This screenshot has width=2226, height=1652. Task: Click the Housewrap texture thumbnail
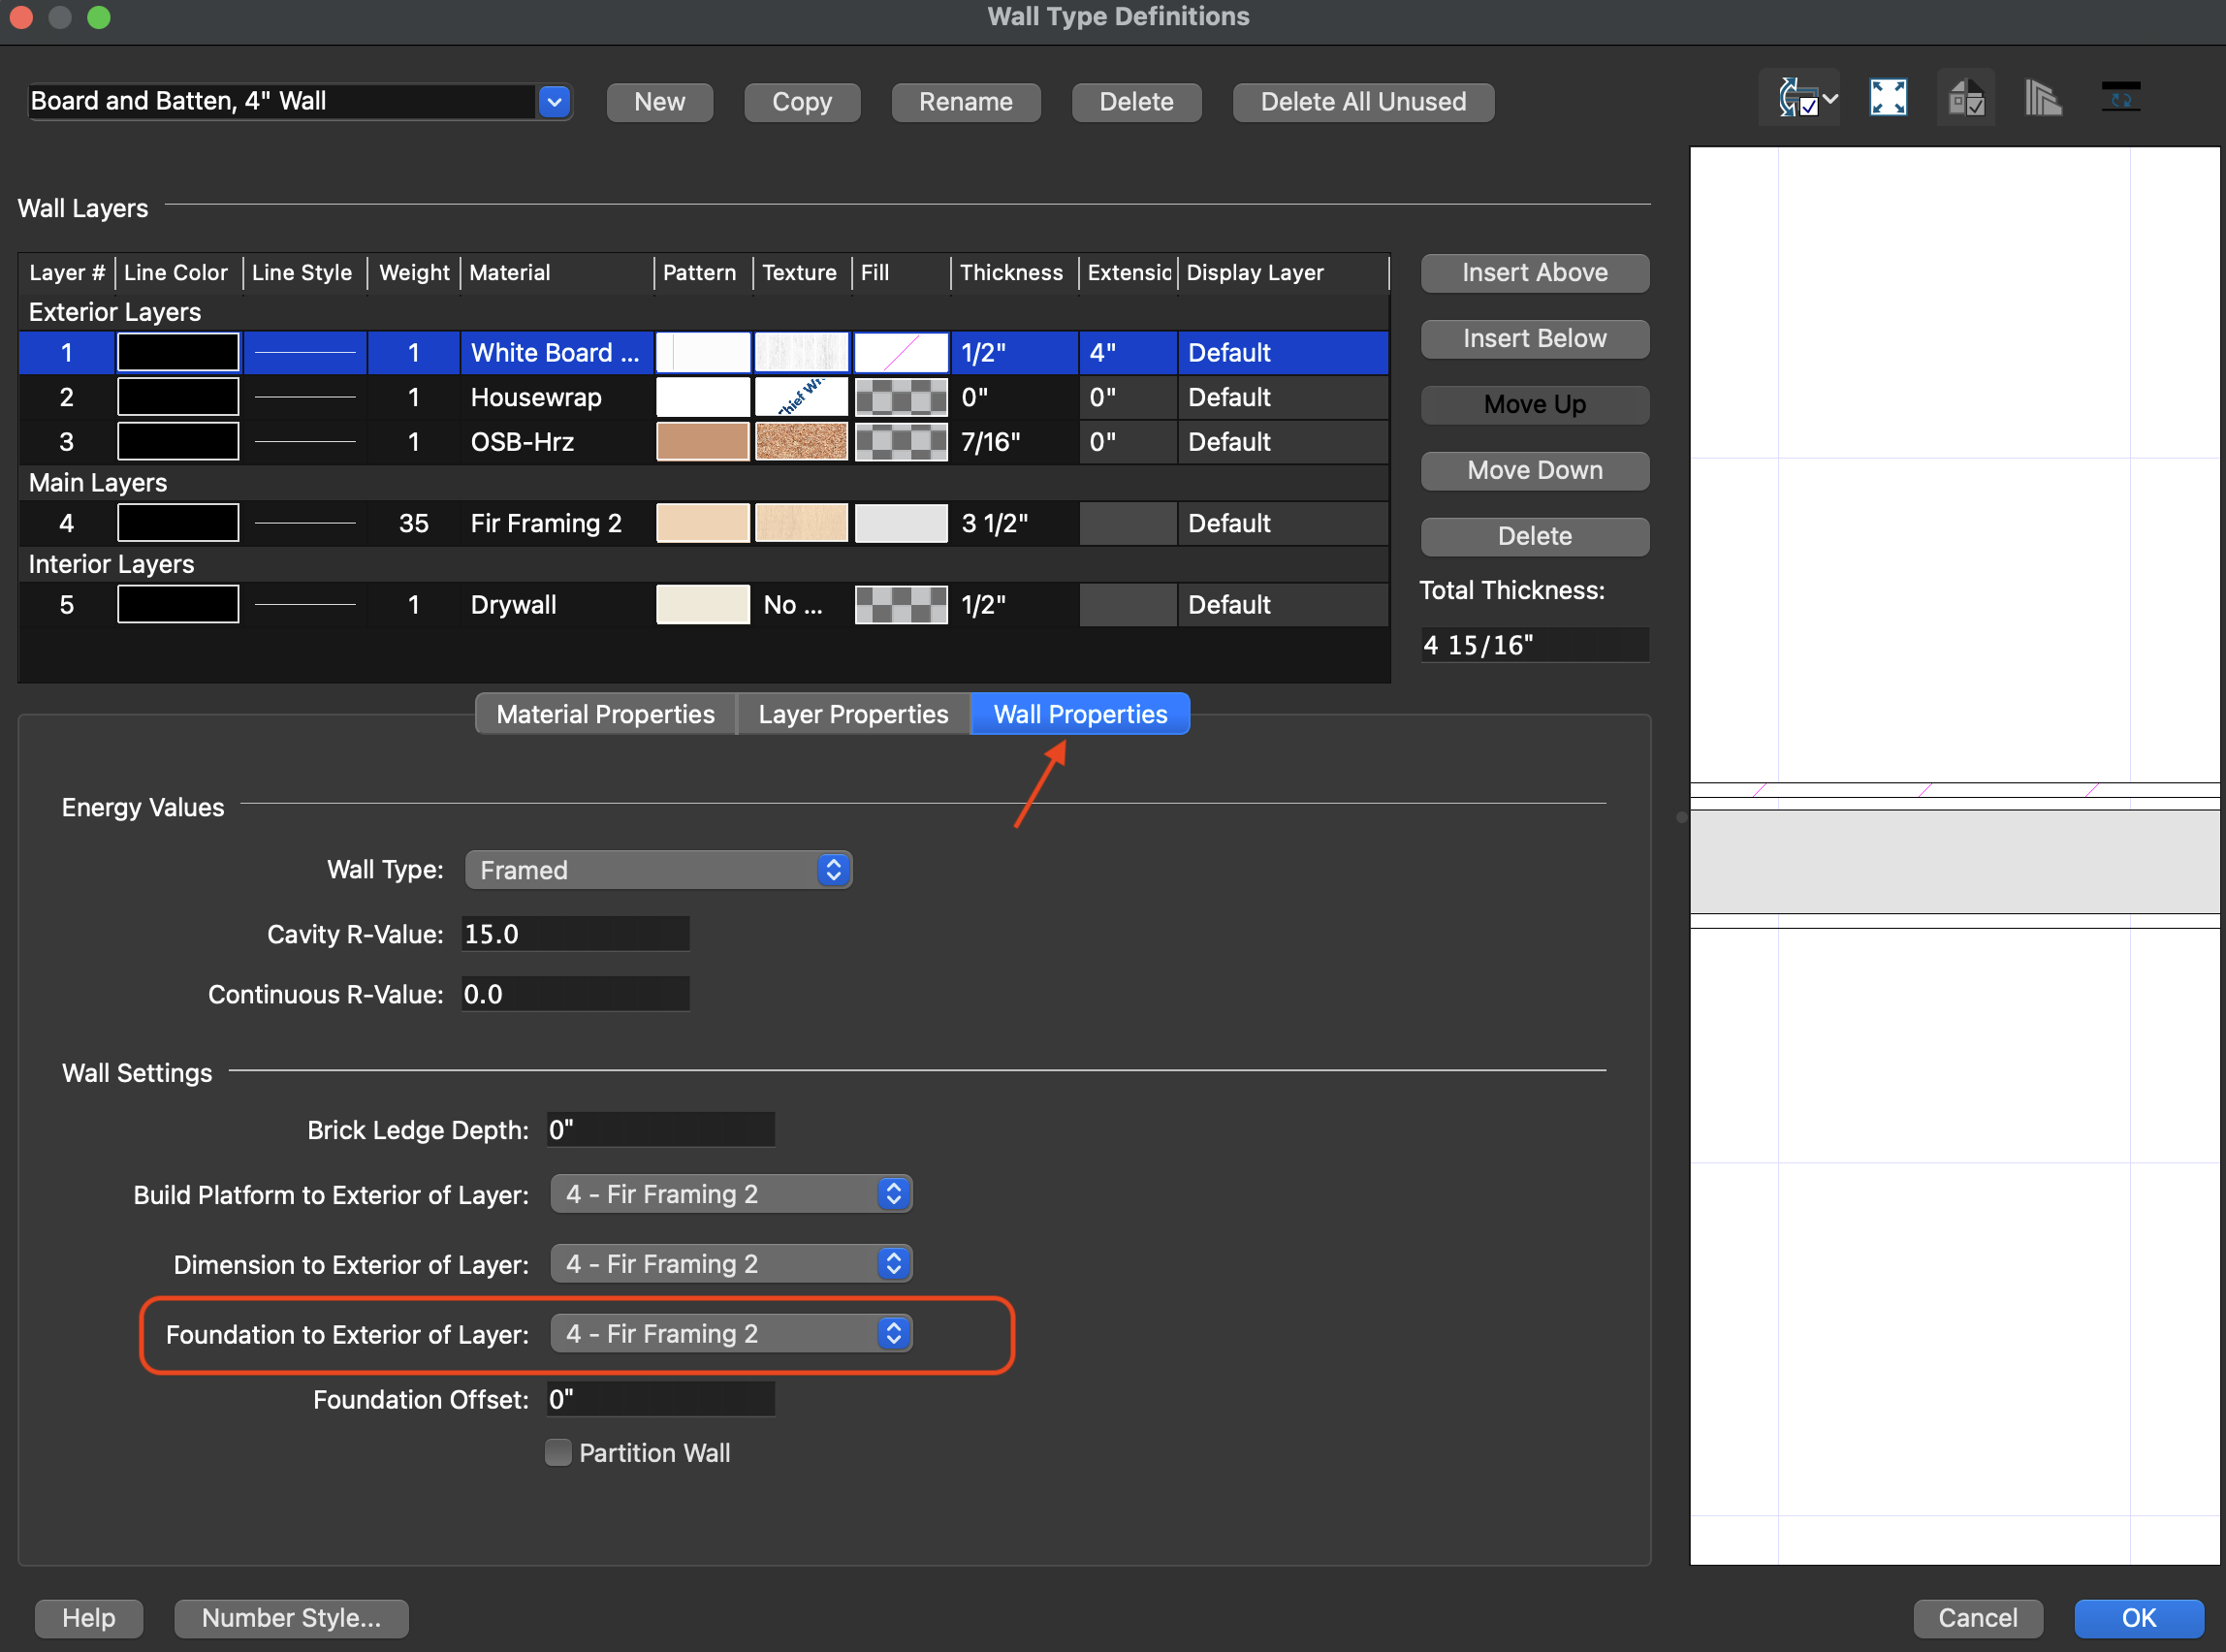(801, 397)
